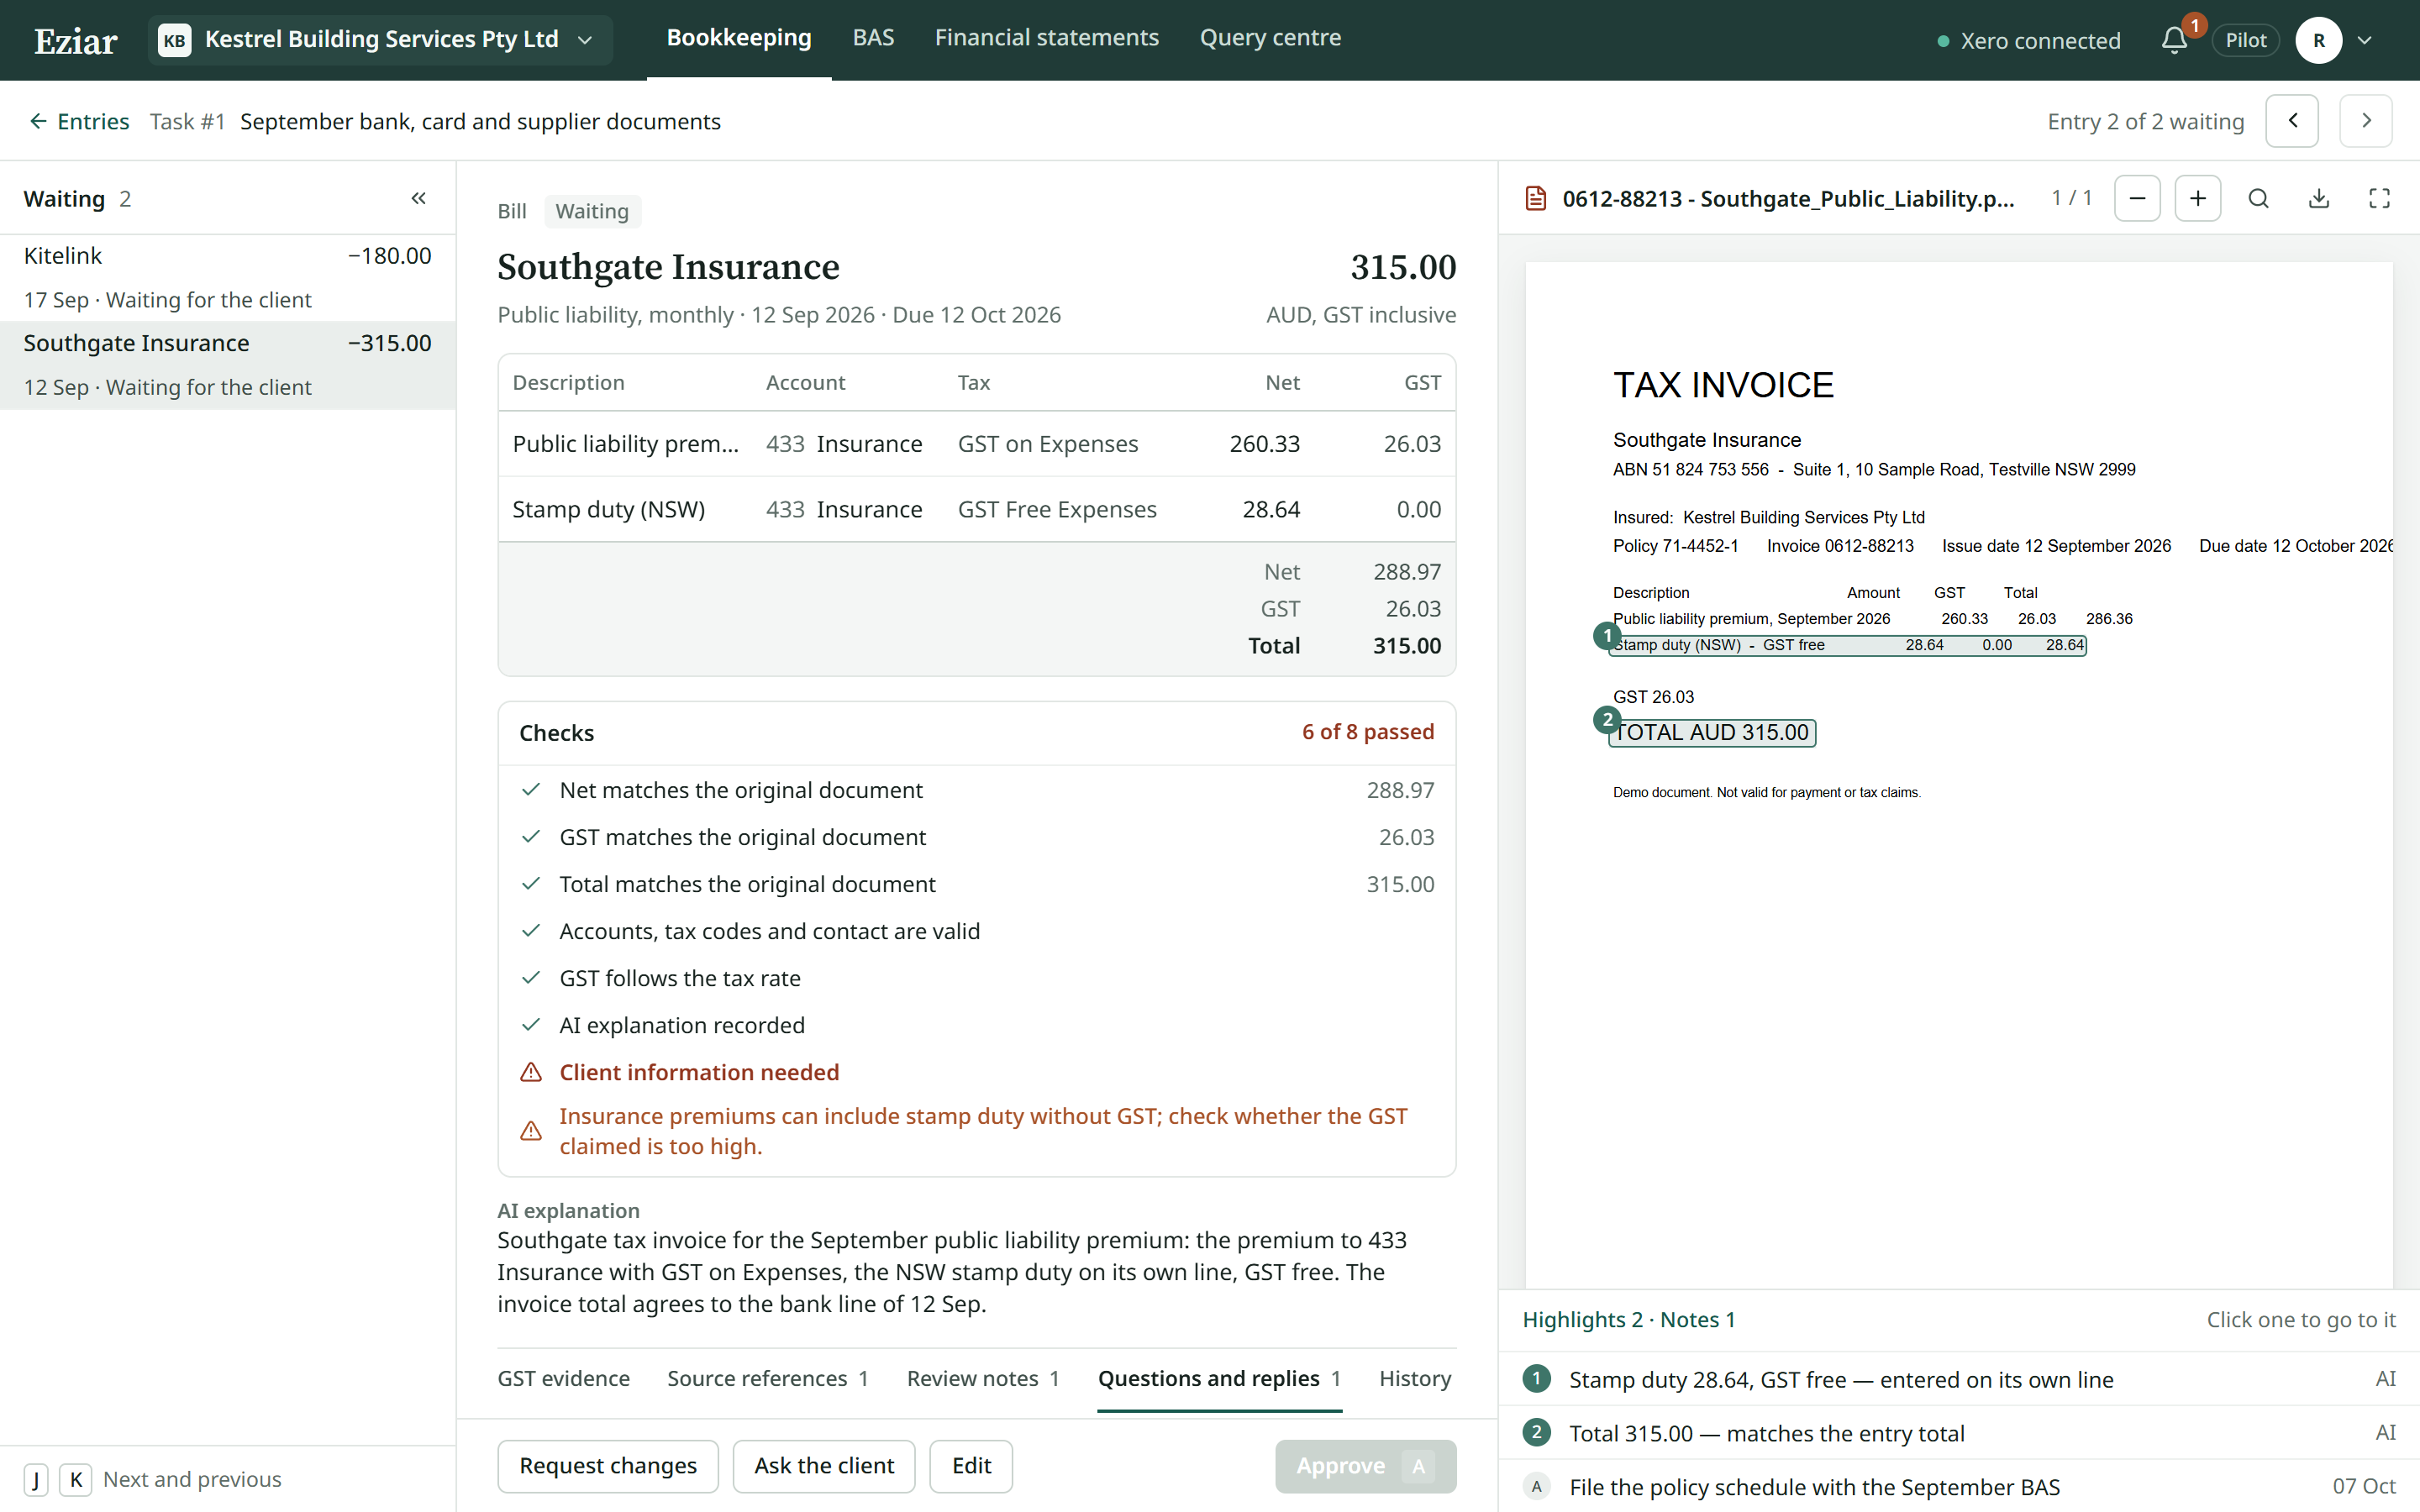Open the GST evidence tab
Viewport: 2420px width, 1512px height.
click(564, 1378)
